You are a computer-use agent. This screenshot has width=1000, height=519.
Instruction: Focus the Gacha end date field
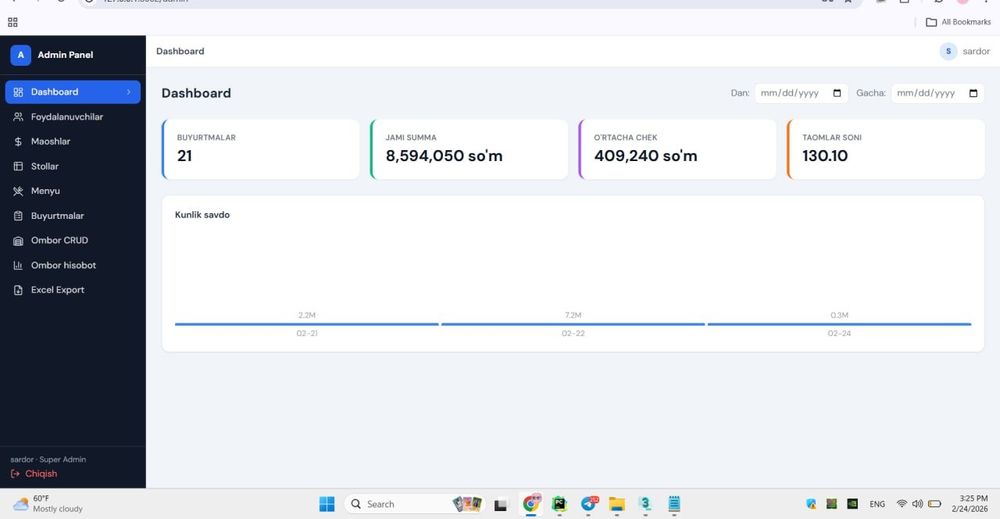[x=938, y=93]
